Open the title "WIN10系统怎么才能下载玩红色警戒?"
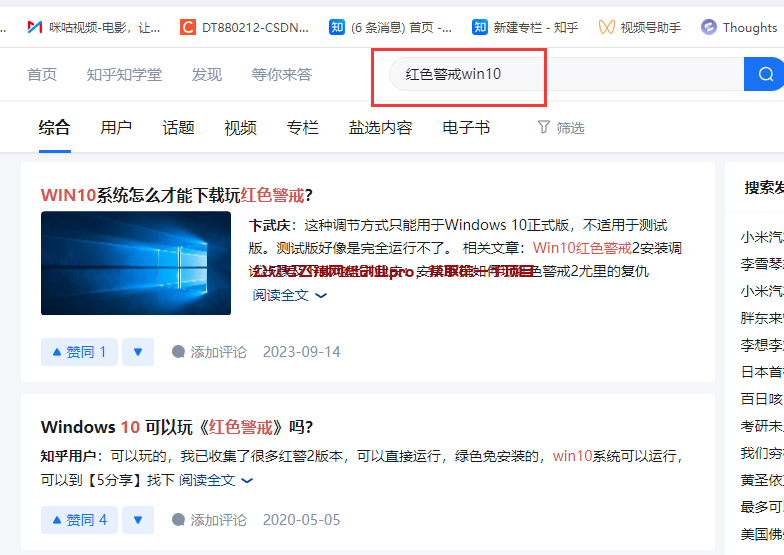Viewport: 784px width, 555px height. [x=177, y=195]
